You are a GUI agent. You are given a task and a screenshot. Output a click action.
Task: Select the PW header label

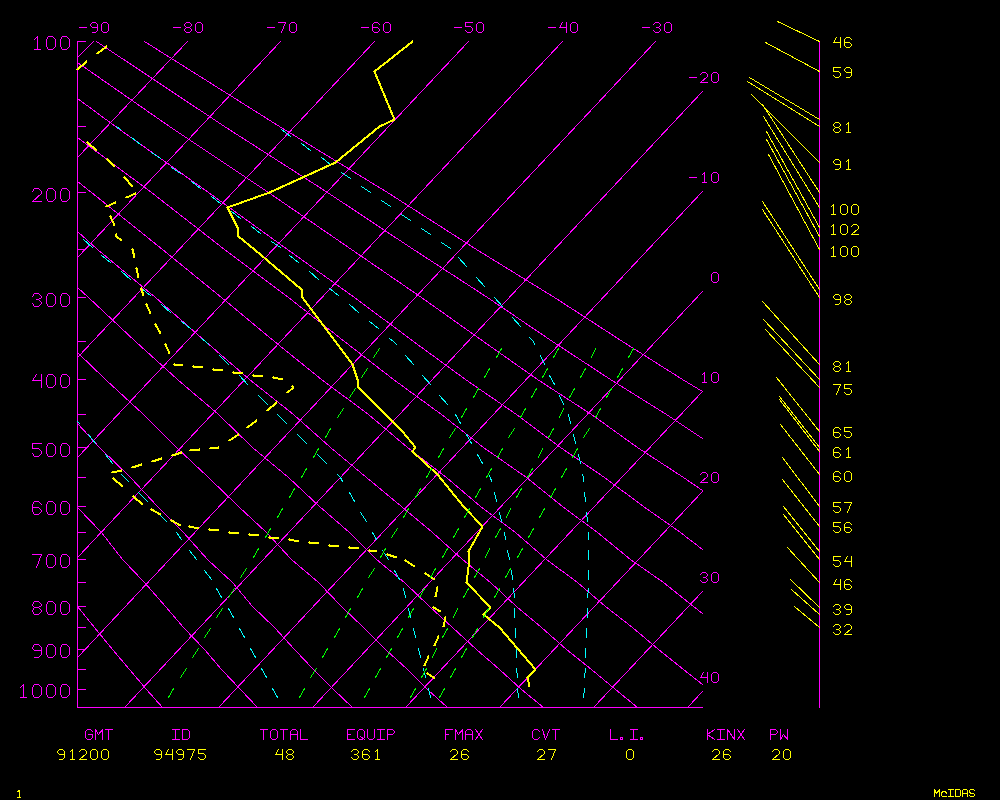click(780, 735)
